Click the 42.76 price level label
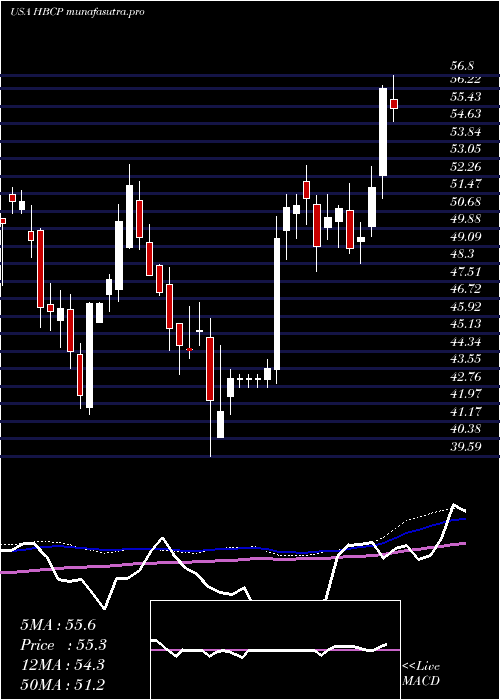 tap(465, 377)
